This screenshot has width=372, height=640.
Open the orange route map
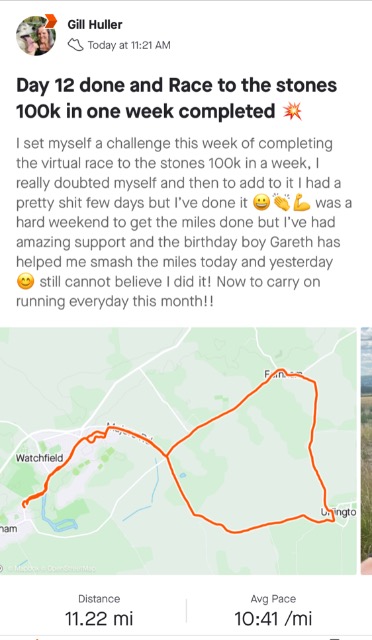(x=178, y=451)
